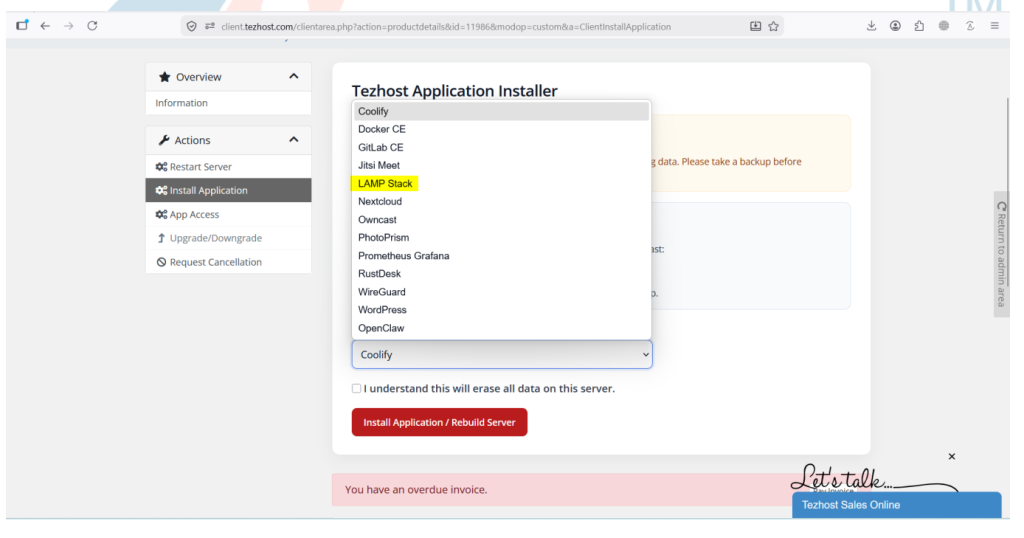
Task: Click the star icon beside Overview
Action: [165, 77]
